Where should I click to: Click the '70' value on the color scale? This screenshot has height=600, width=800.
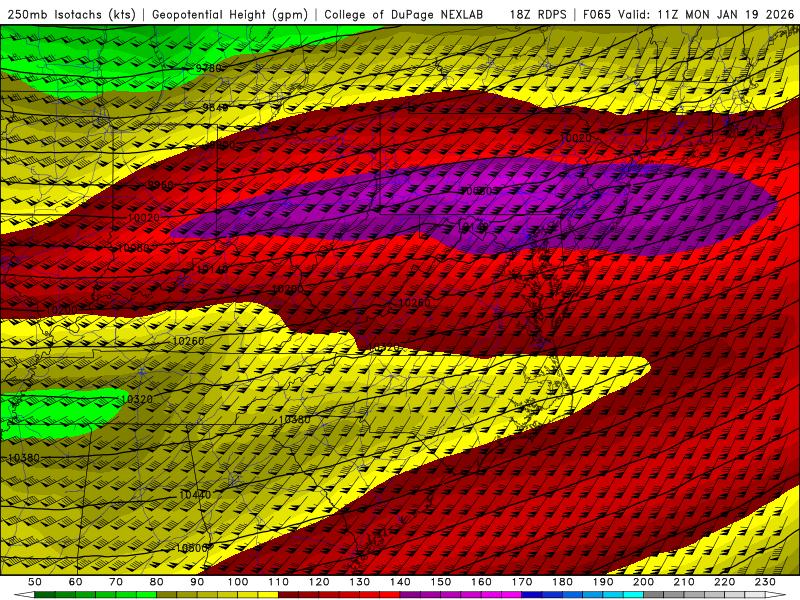(x=116, y=582)
